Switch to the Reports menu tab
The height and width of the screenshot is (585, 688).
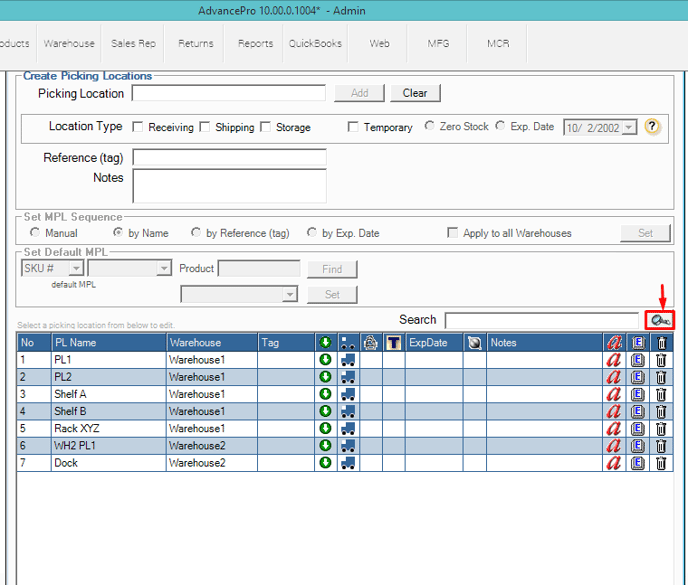pos(255,44)
